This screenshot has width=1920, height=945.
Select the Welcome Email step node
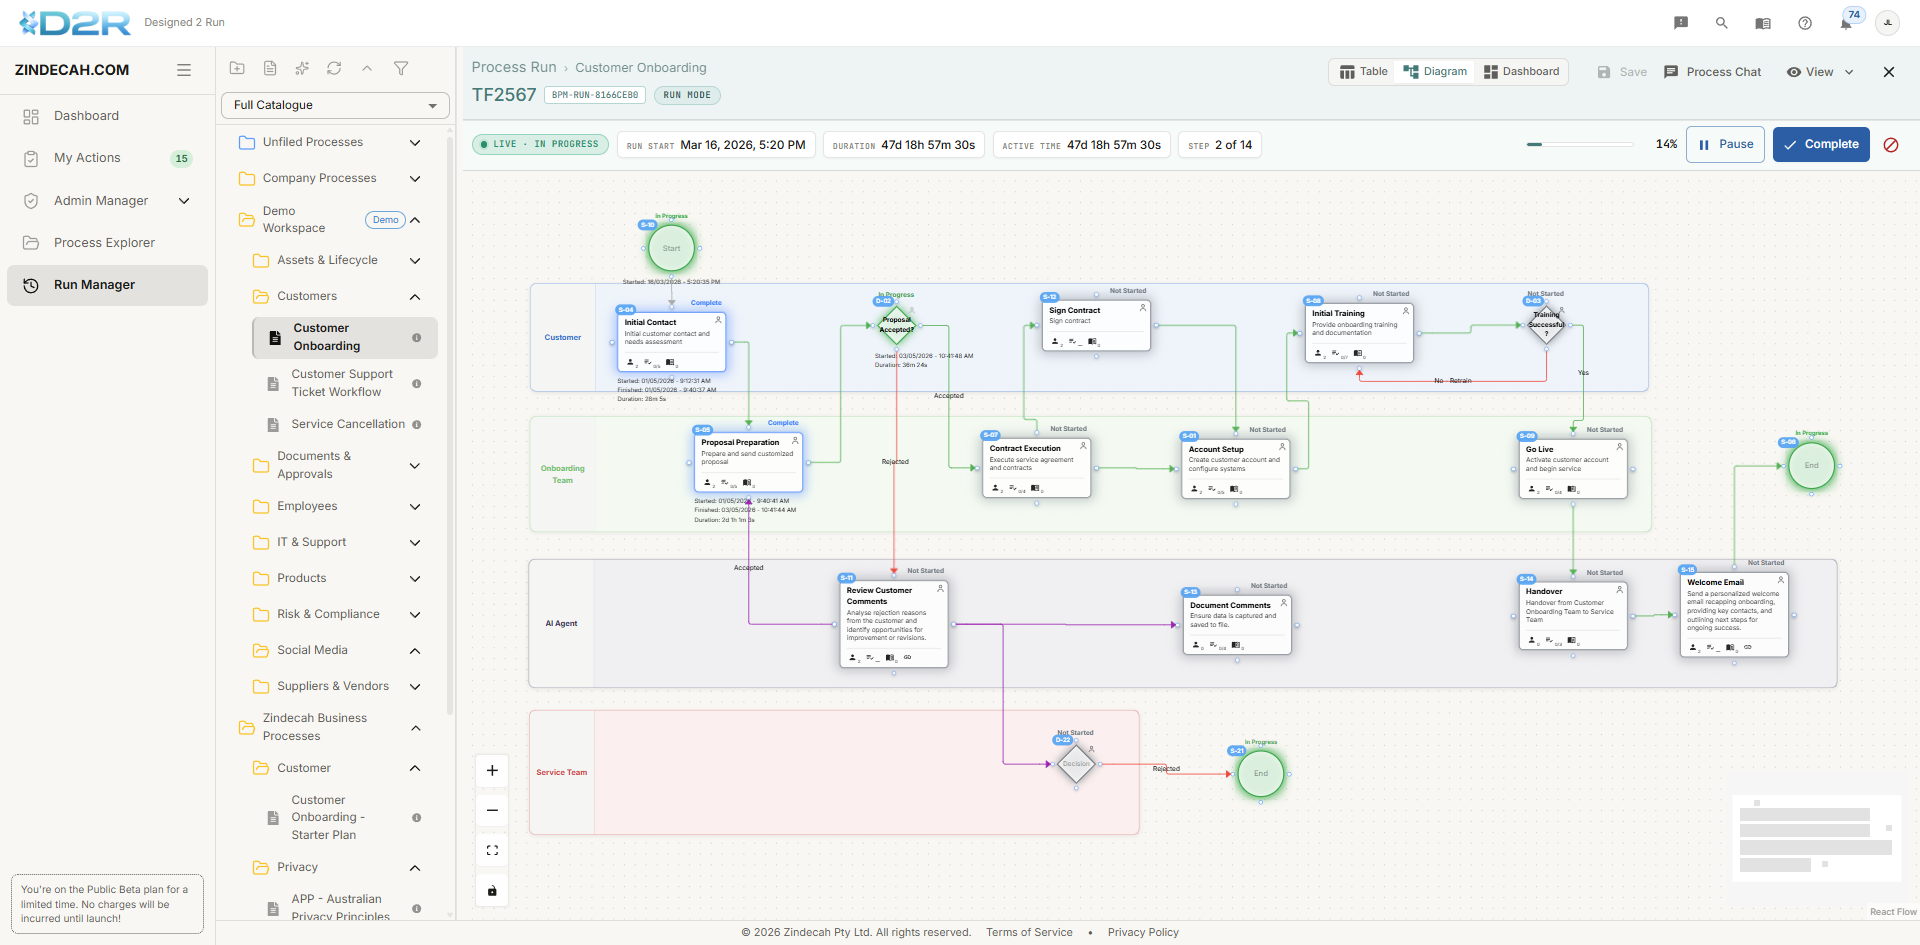pos(1734,615)
